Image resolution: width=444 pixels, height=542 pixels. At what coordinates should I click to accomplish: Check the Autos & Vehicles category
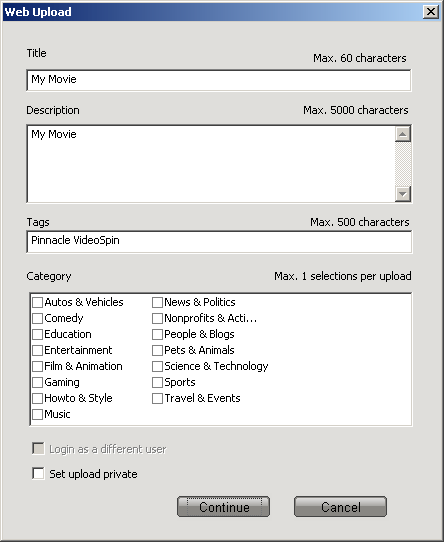click(37, 302)
